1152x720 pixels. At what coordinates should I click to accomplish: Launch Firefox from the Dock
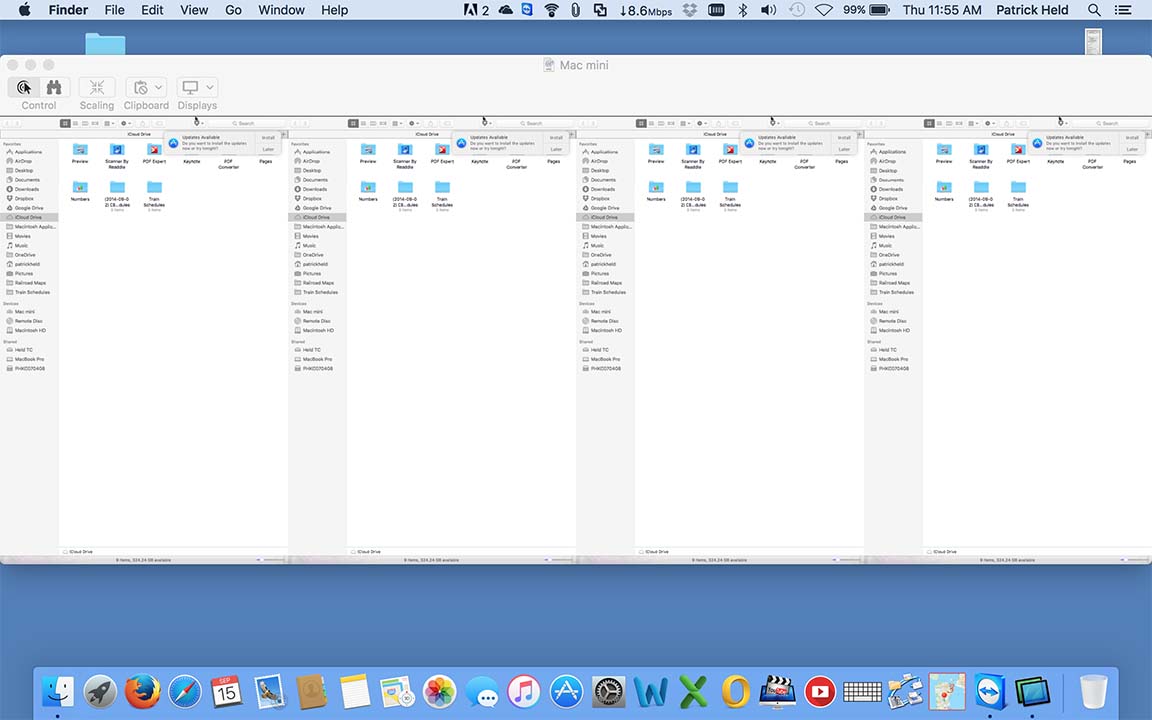click(x=142, y=691)
